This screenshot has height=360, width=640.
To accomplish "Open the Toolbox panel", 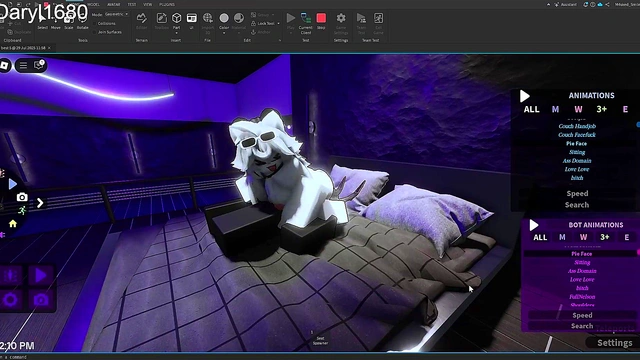I will (162, 21).
